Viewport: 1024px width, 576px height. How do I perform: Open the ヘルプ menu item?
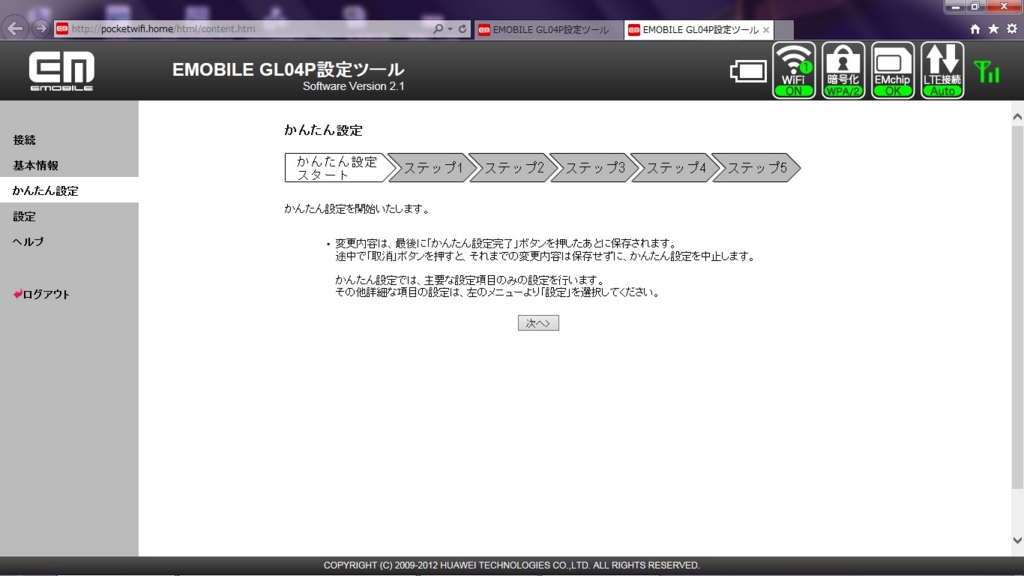point(28,242)
